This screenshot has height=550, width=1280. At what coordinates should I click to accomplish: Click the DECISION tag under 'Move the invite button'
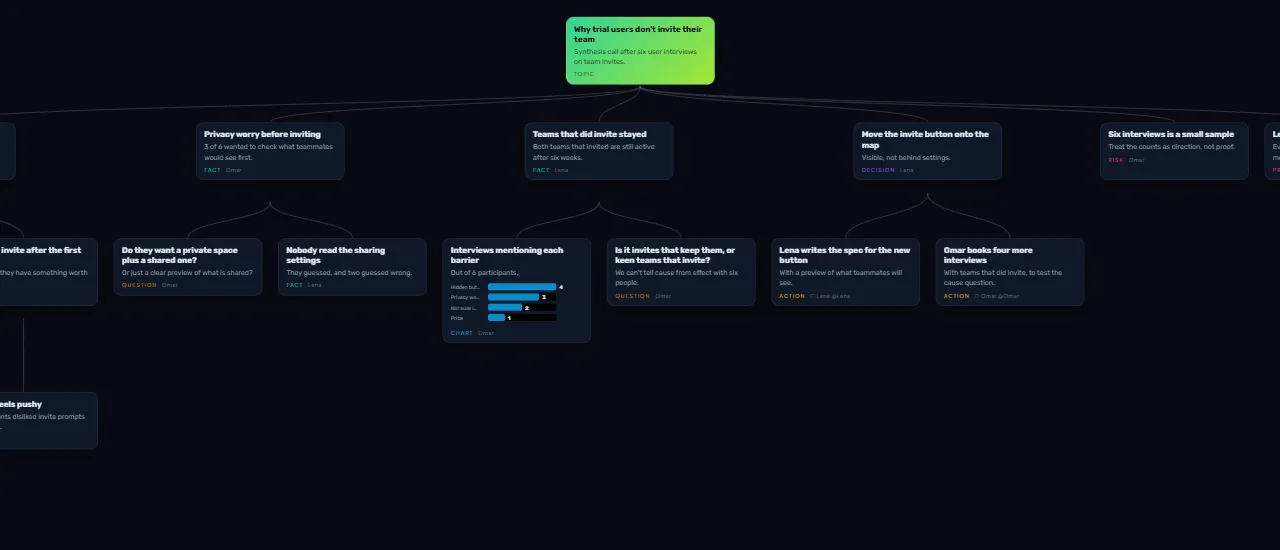(x=879, y=170)
